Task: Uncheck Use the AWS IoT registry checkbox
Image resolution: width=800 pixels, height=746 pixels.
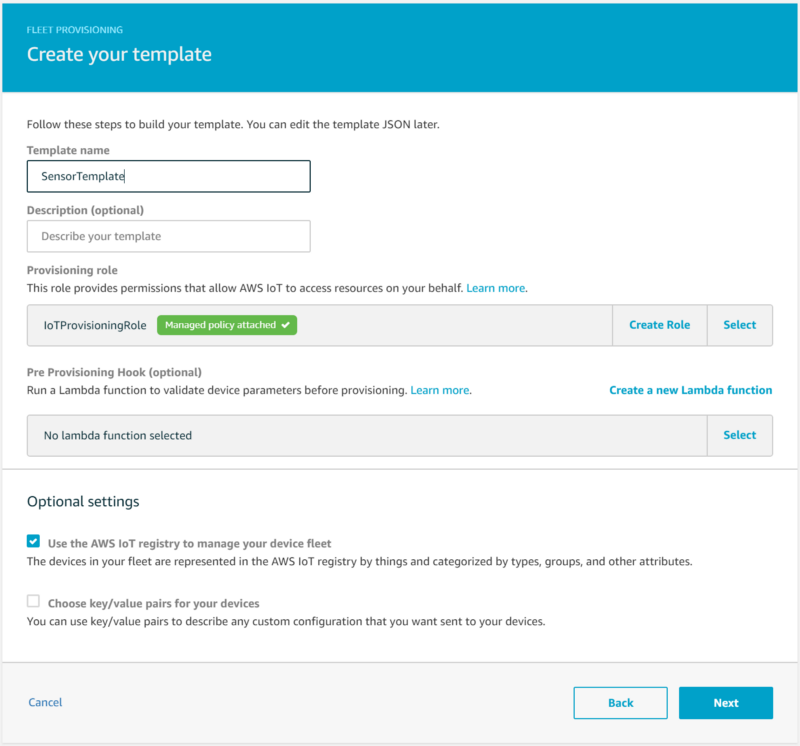Action: point(34,541)
